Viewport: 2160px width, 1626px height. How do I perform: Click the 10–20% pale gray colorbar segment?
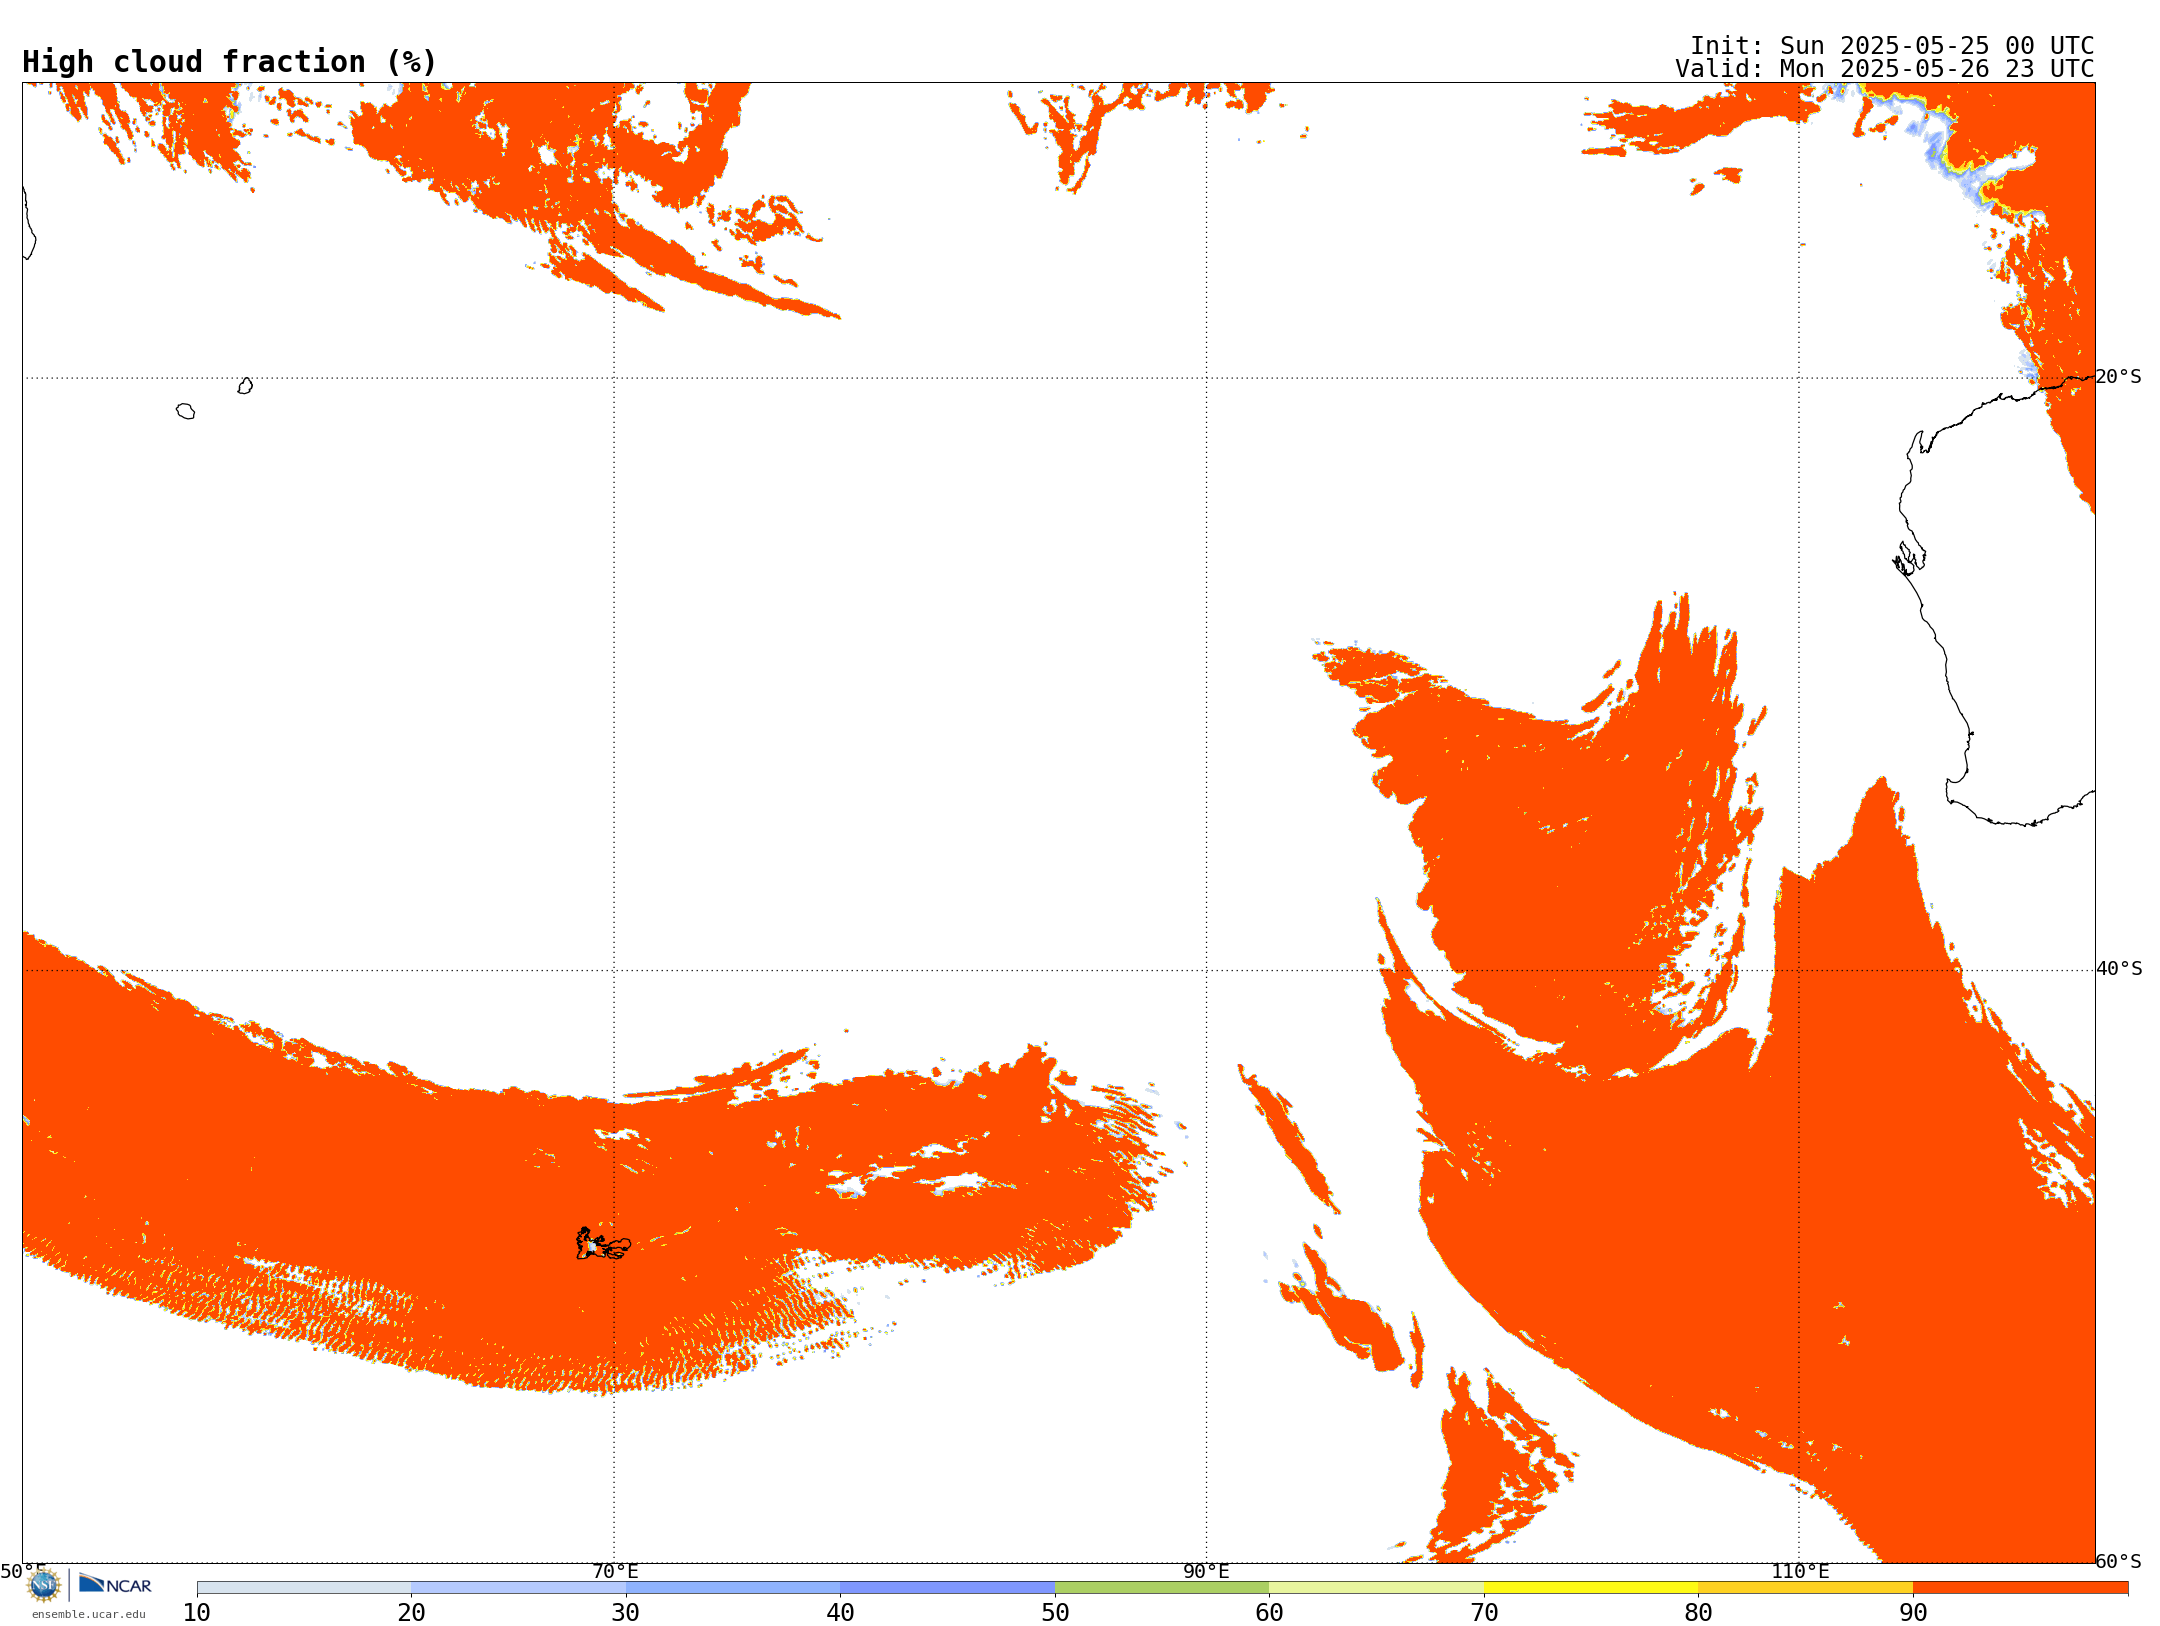(x=304, y=1588)
